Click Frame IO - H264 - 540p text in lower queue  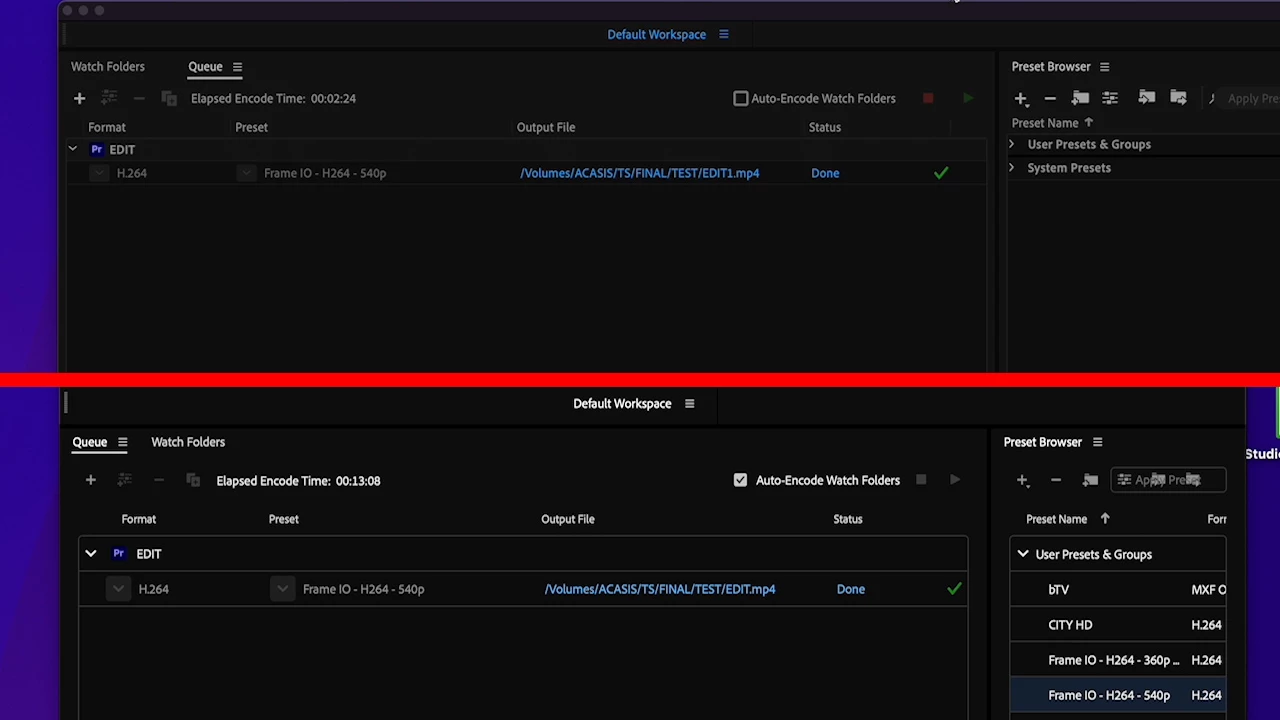coord(364,589)
